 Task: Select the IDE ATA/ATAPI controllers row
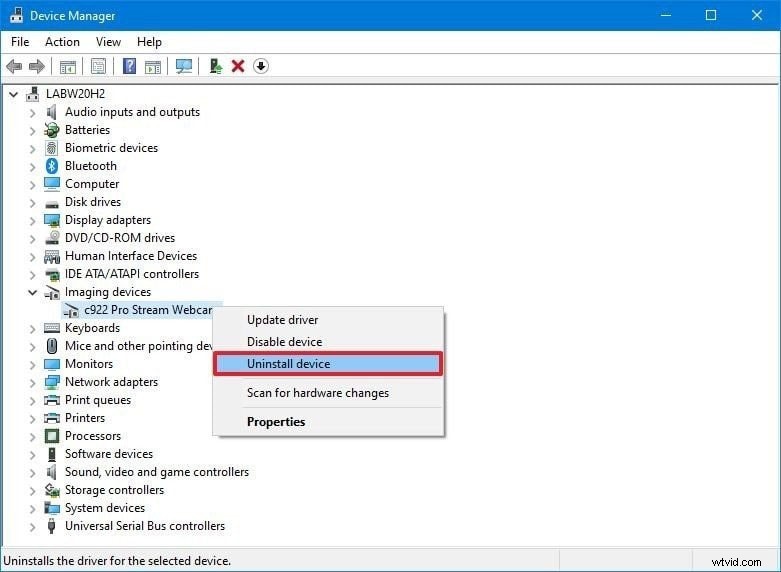tap(131, 274)
